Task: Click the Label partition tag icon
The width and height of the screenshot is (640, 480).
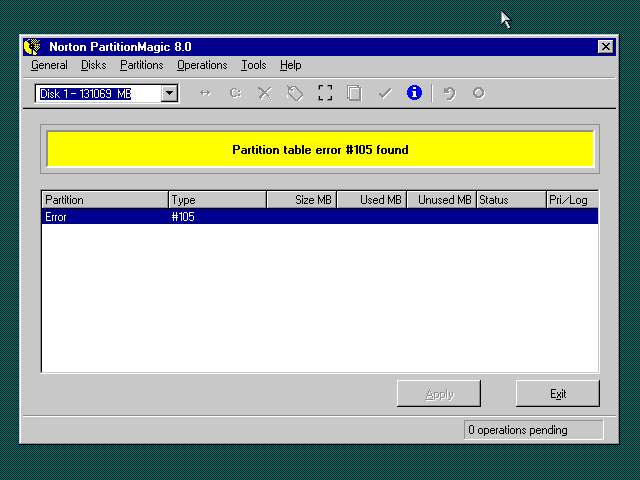Action: click(x=295, y=93)
